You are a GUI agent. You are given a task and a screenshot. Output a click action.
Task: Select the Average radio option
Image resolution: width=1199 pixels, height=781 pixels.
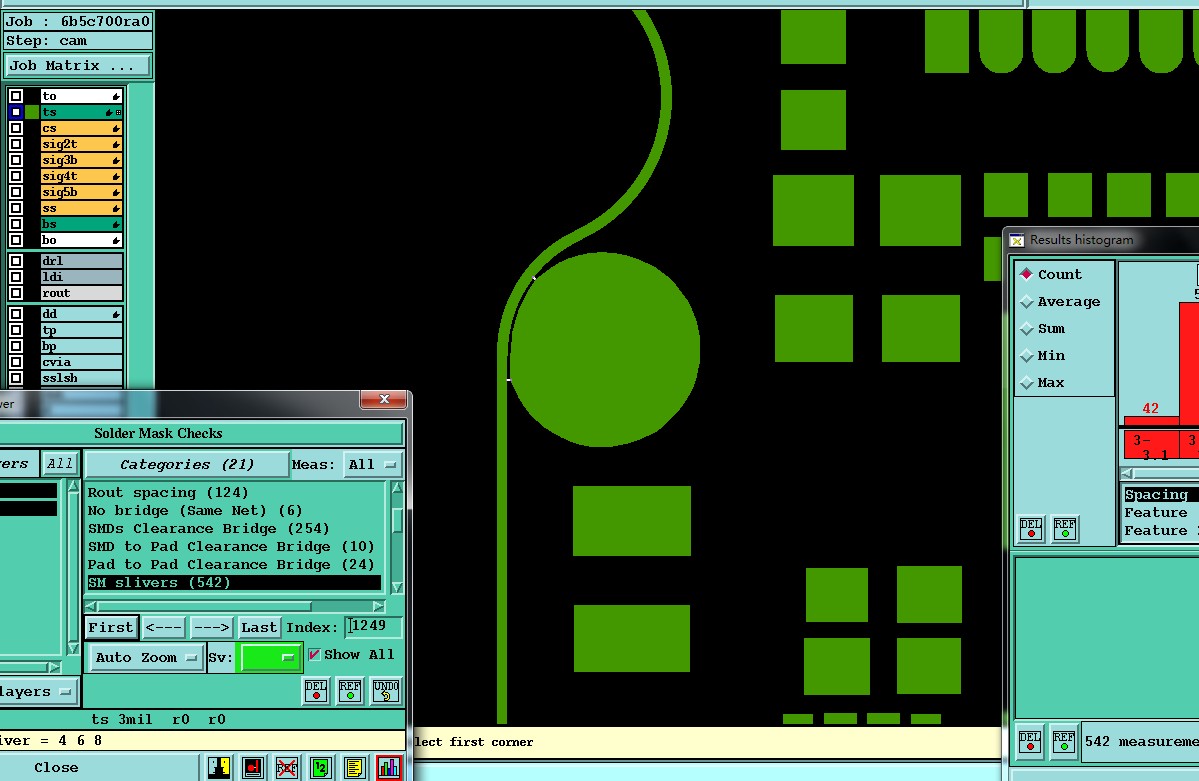(x=1027, y=301)
